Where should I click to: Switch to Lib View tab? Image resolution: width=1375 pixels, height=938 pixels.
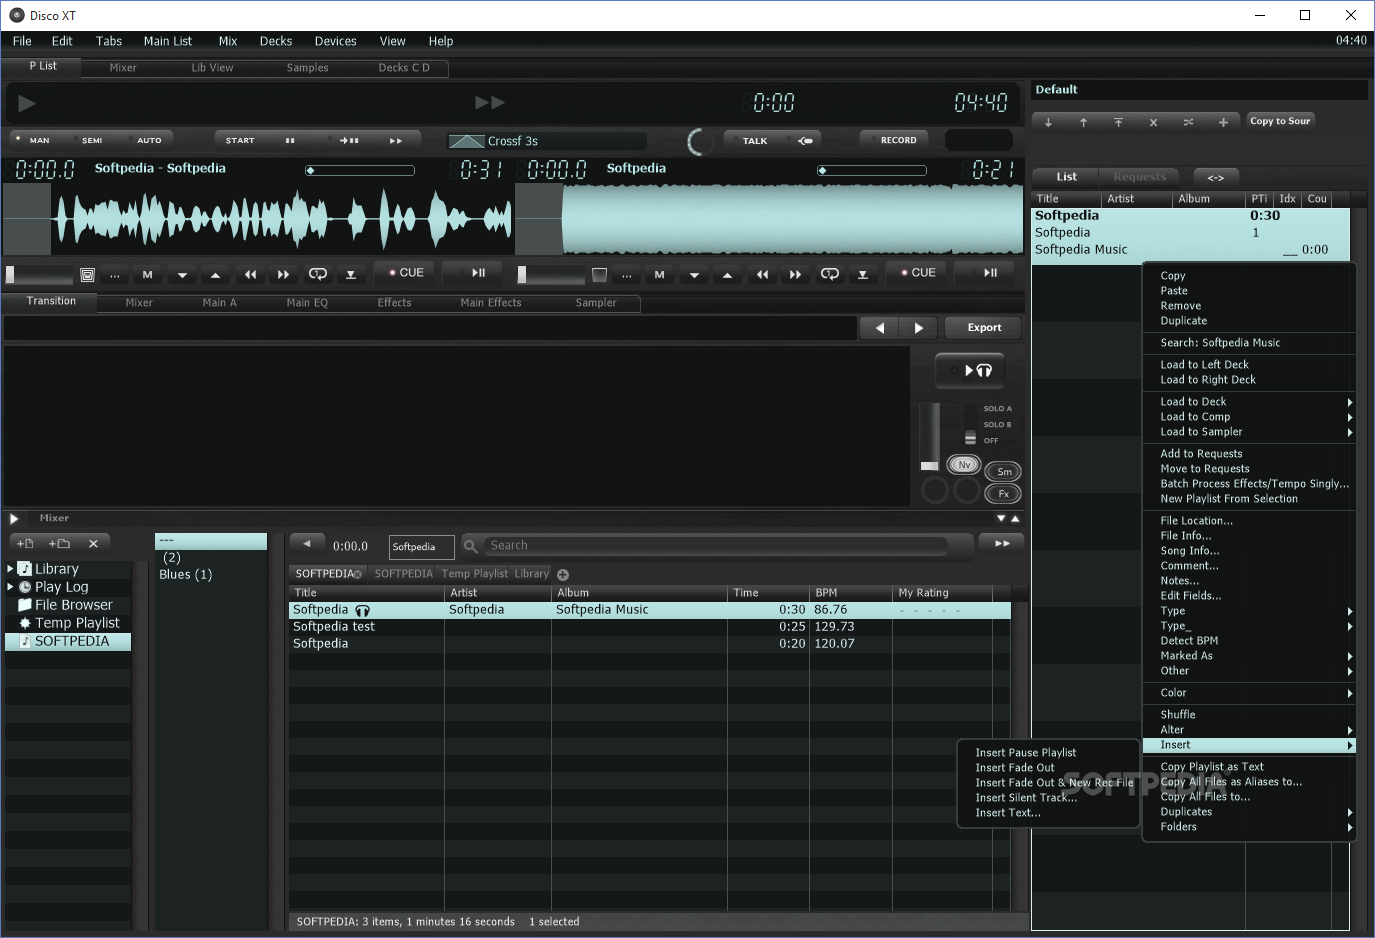click(212, 68)
